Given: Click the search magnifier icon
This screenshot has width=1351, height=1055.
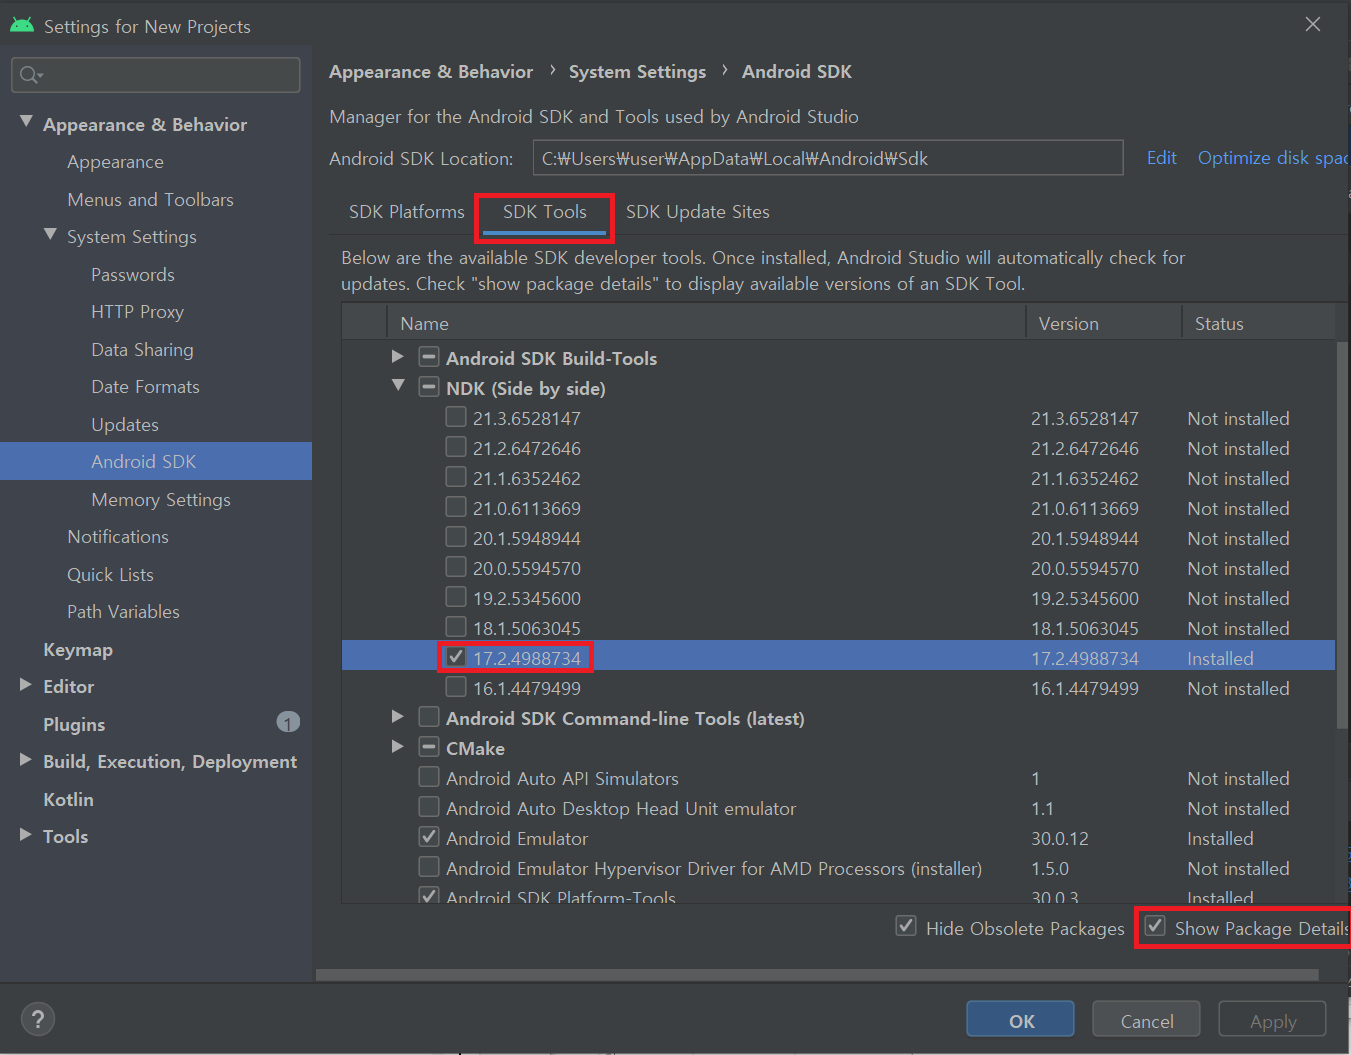Looking at the screenshot, I should click(30, 75).
